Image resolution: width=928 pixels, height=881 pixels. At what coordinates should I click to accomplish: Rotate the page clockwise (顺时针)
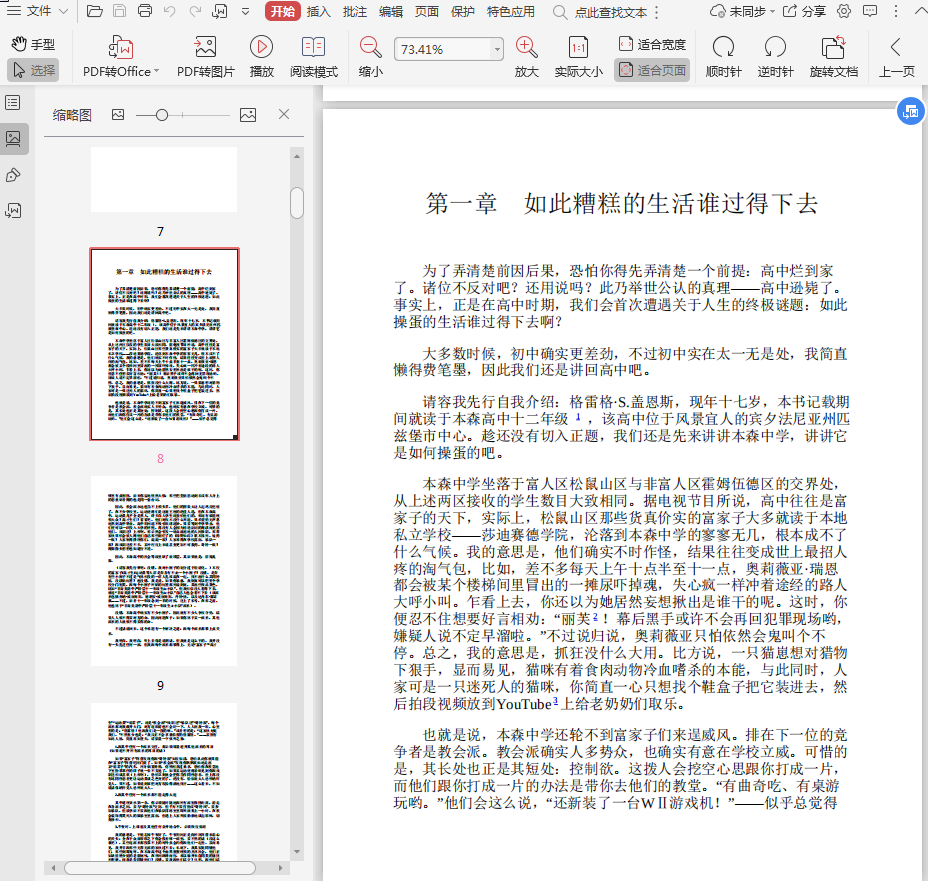coord(722,48)
